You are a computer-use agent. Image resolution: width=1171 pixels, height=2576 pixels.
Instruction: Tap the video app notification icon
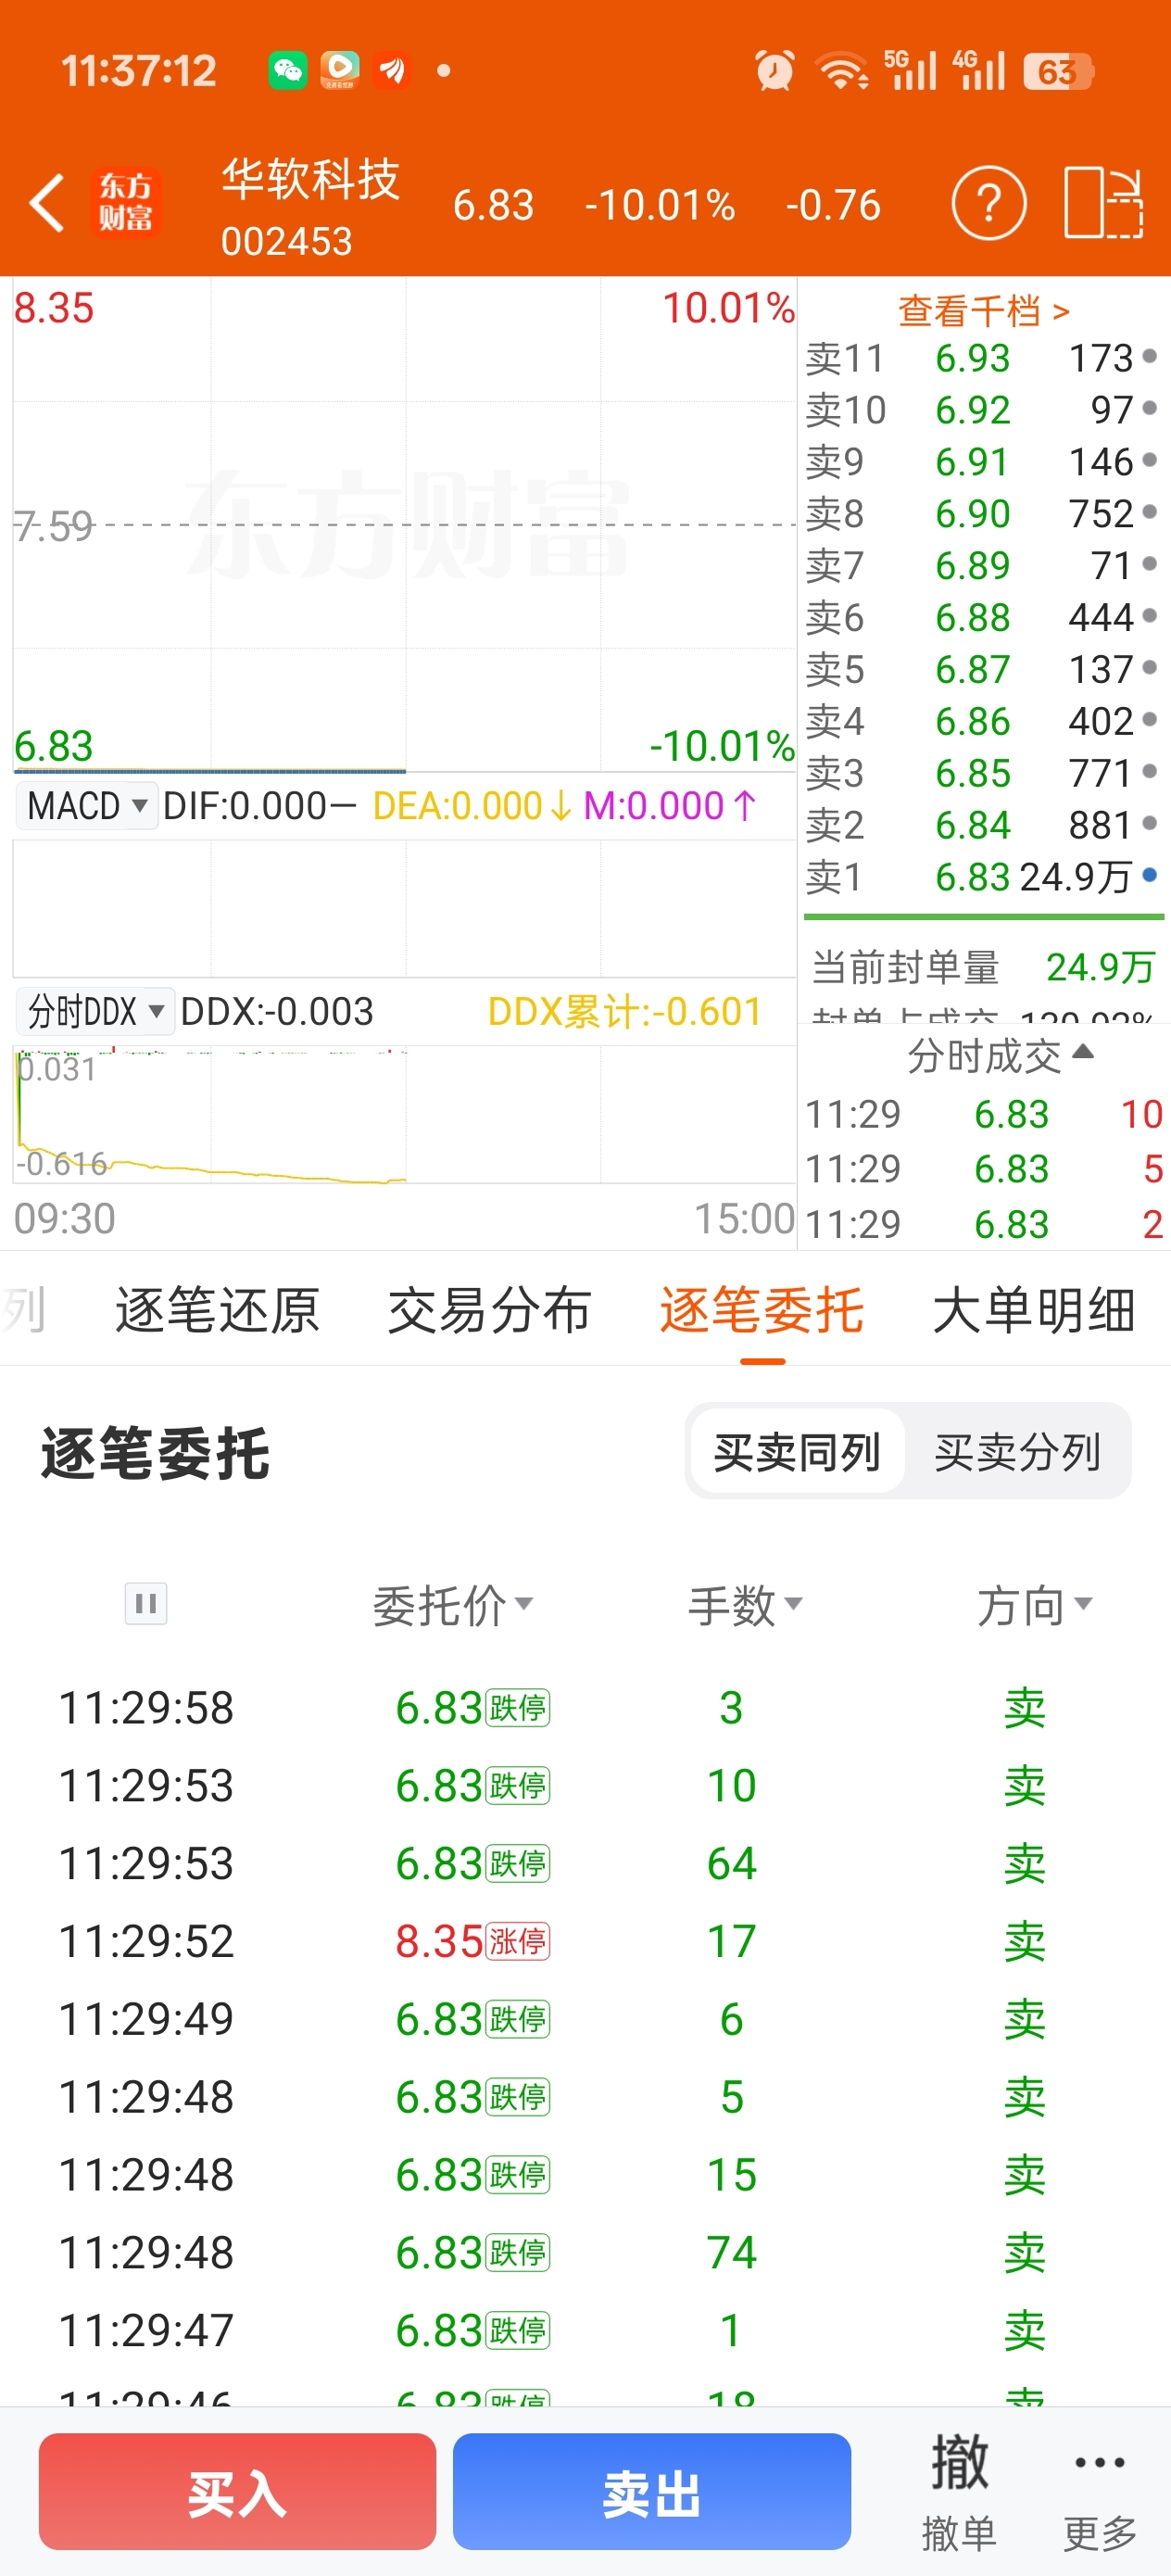(340, 70)
